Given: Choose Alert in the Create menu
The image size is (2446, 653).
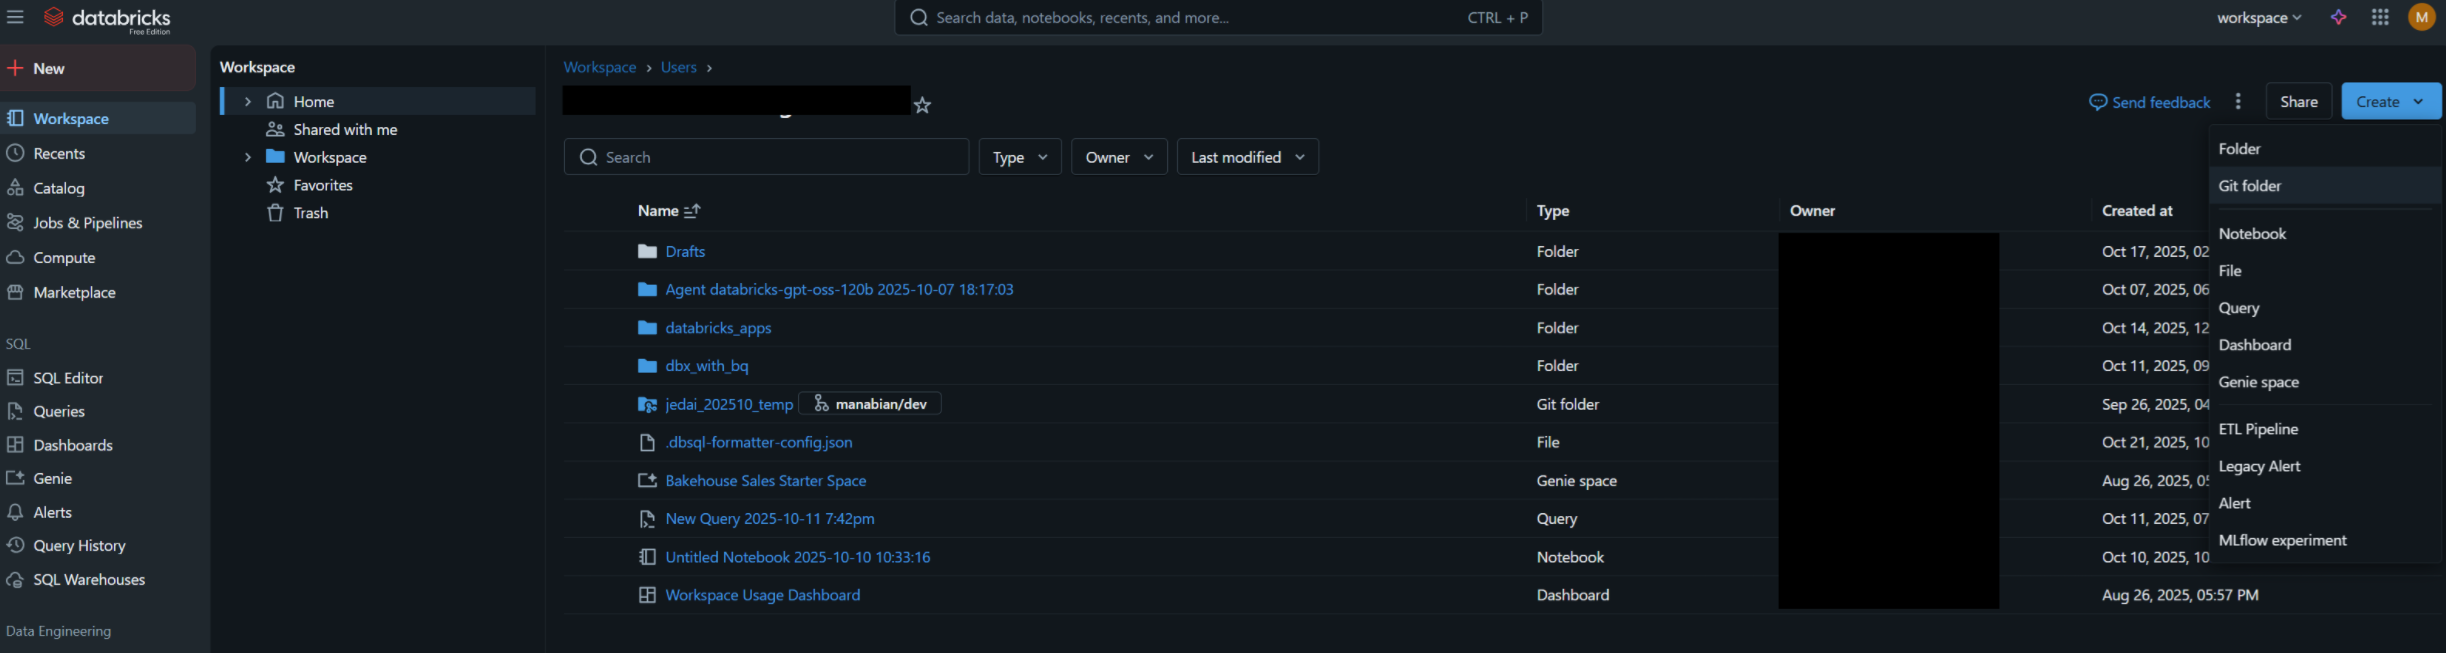Looking at the screenshot, I should pos(2324,503).
